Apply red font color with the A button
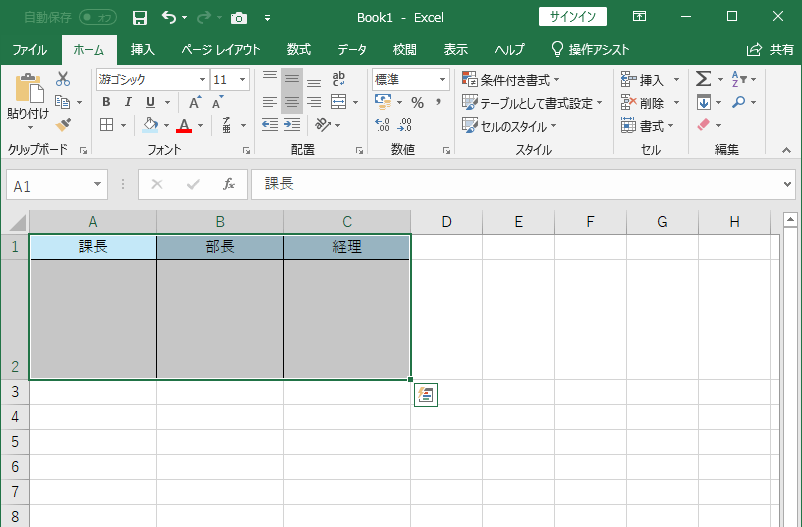 pos(184,125)
